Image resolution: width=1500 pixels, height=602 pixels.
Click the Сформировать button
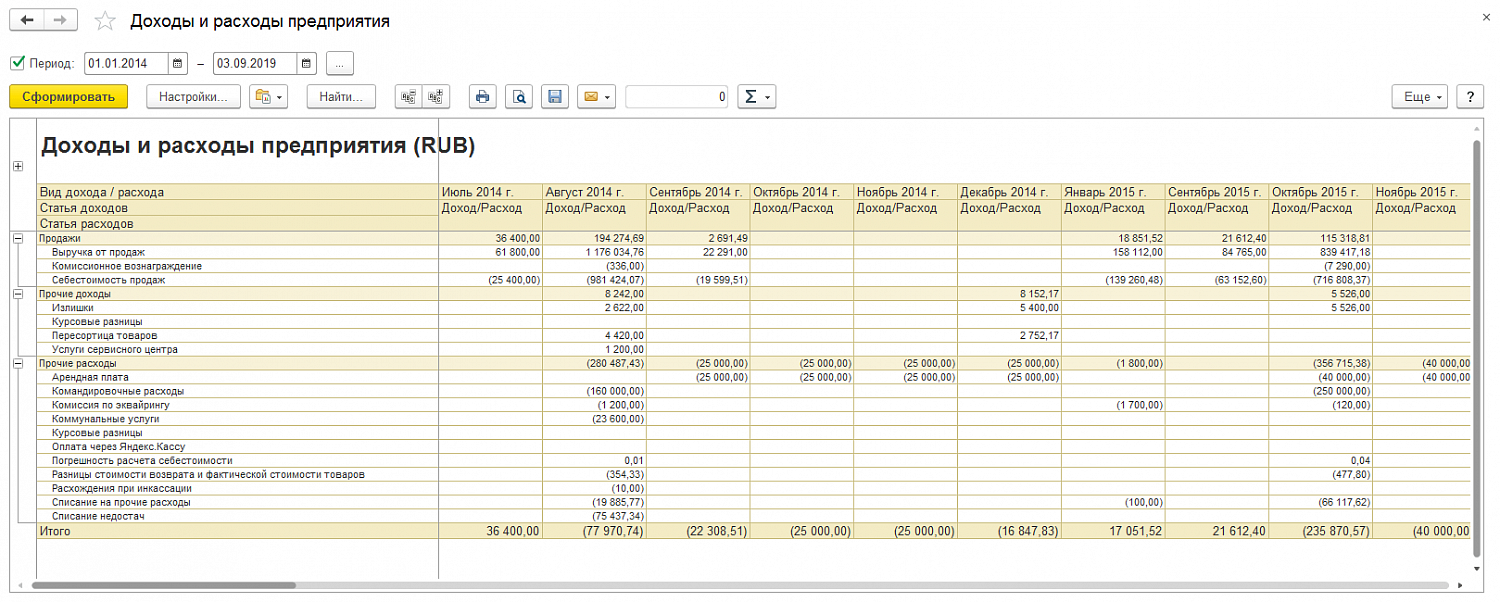coord(69,97)
